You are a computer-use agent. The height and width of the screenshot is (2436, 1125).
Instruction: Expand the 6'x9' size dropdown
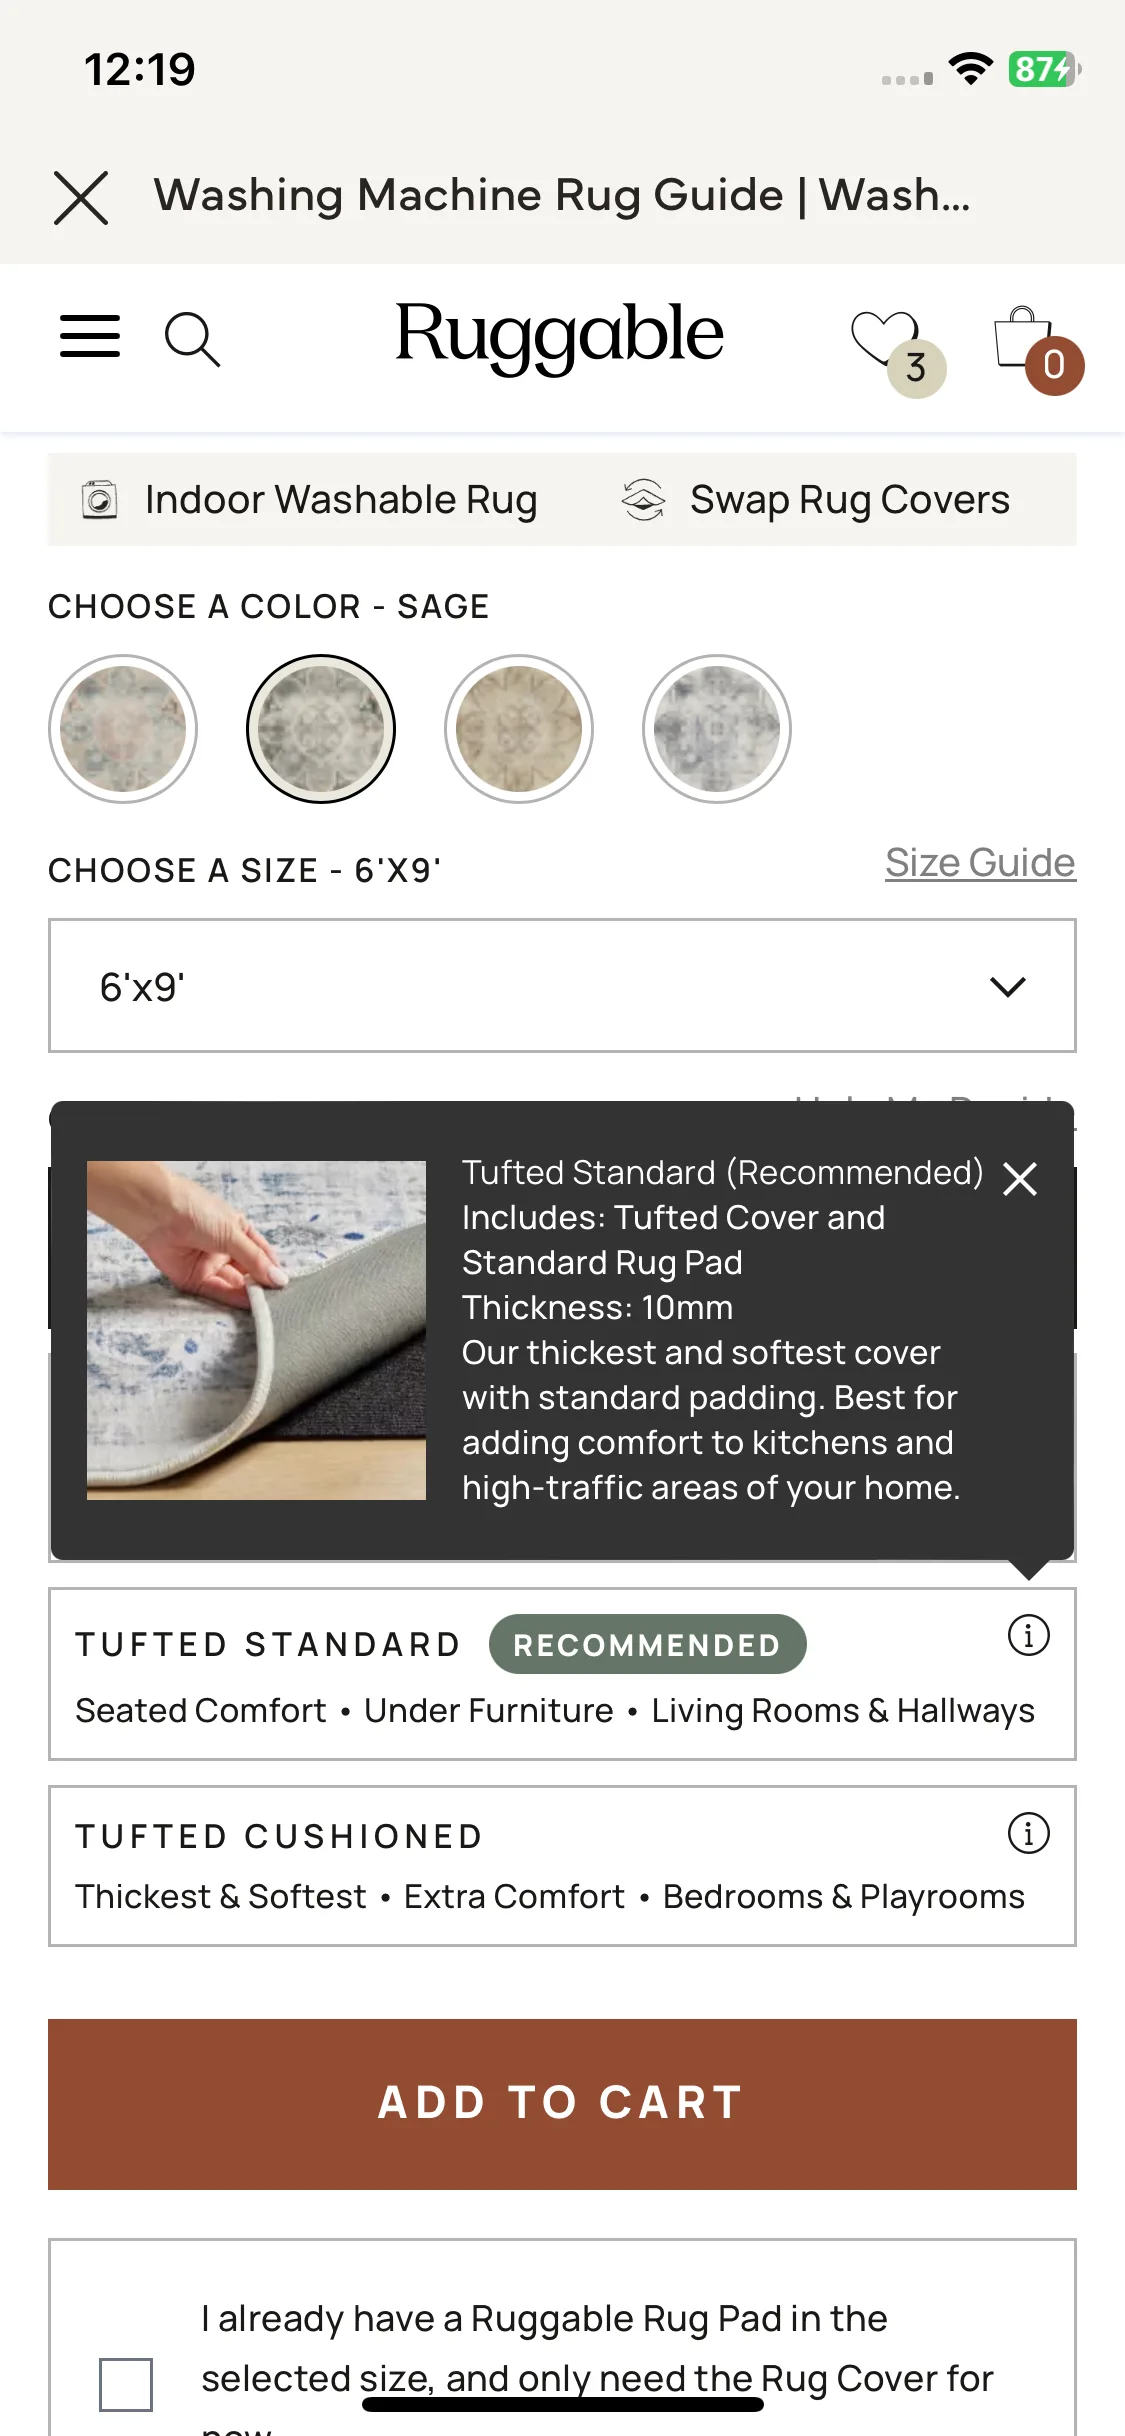562,985
